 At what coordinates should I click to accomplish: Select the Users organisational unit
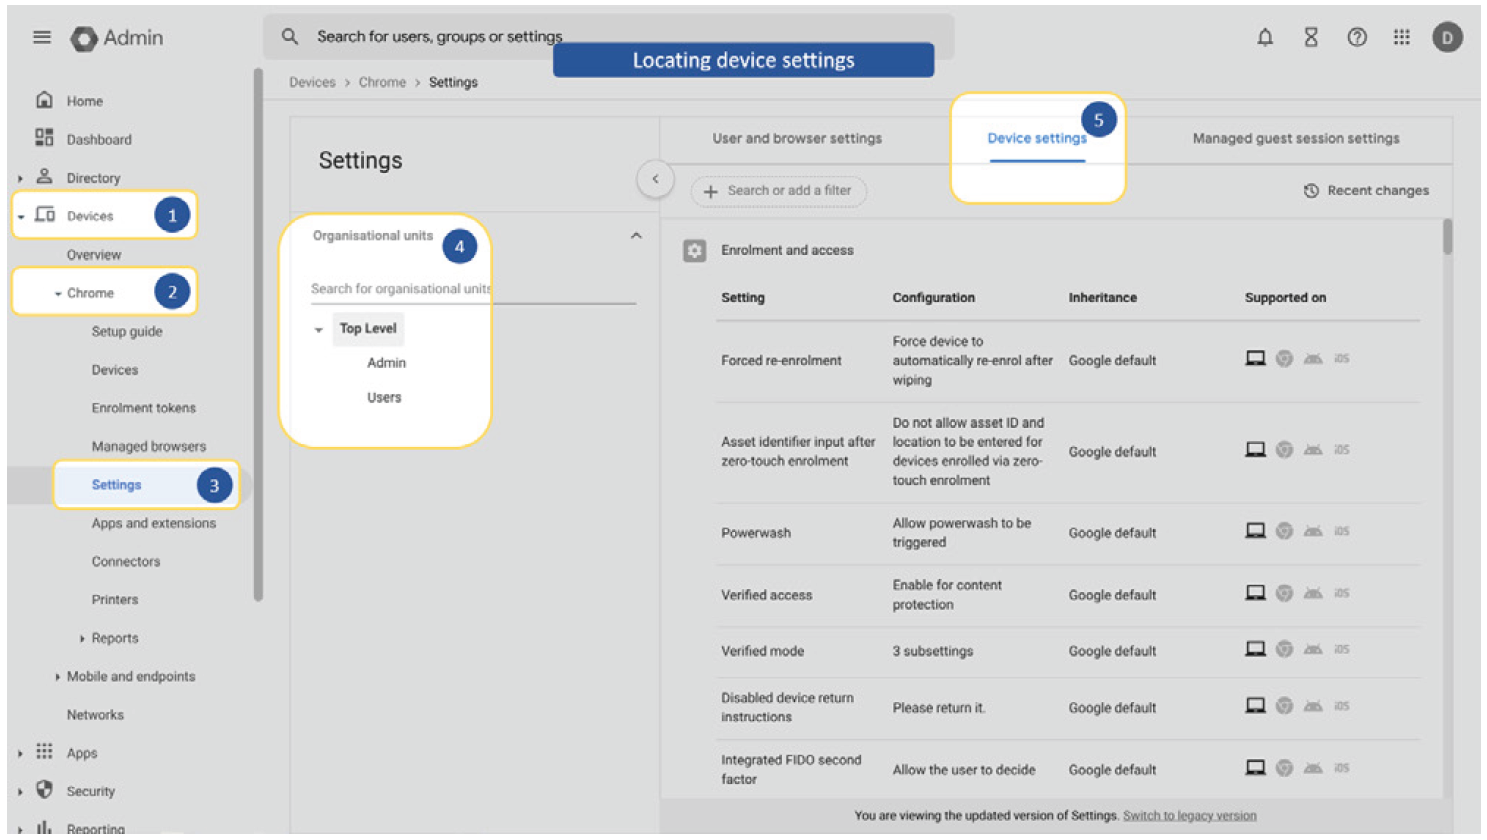click(x=384, y=397)
